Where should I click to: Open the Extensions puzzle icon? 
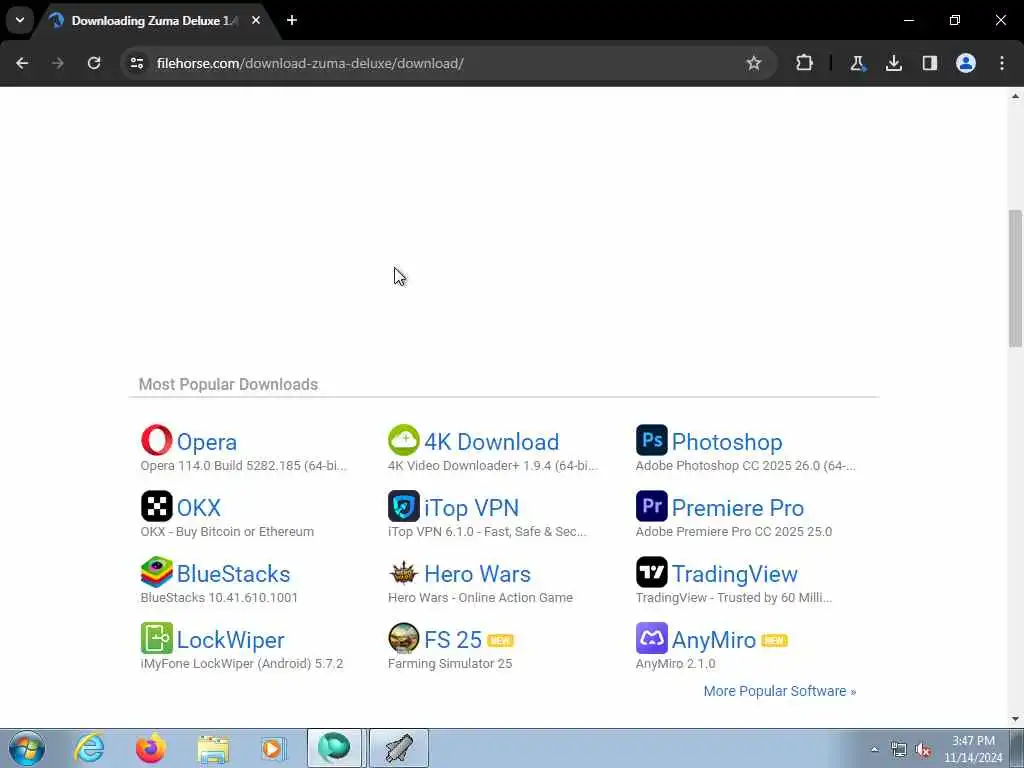coord(805,63)
